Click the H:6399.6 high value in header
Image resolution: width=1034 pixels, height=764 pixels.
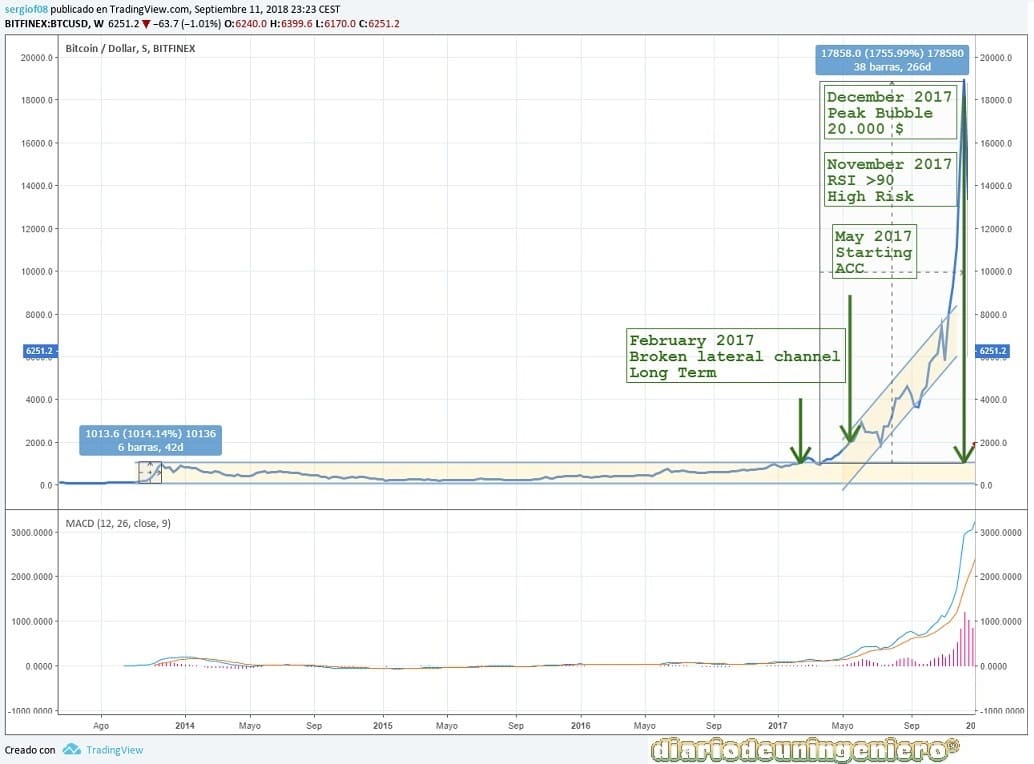[291, 24]
